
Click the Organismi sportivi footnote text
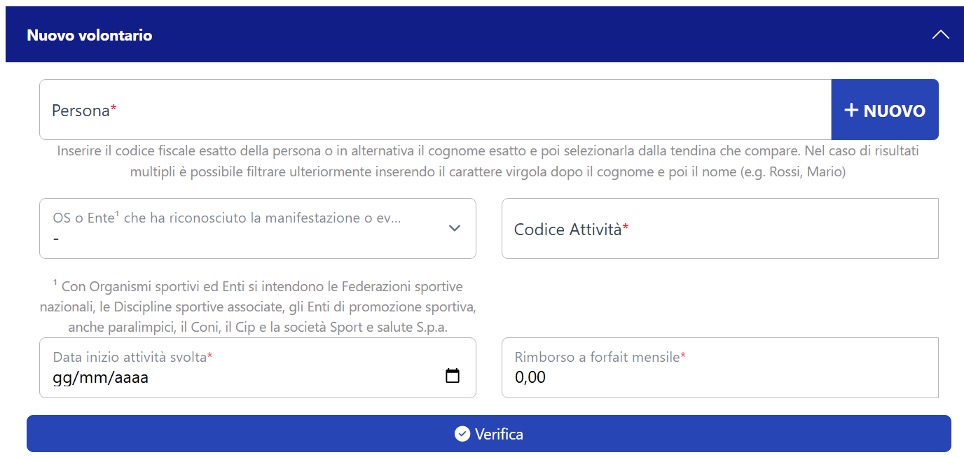click(258, 307)
